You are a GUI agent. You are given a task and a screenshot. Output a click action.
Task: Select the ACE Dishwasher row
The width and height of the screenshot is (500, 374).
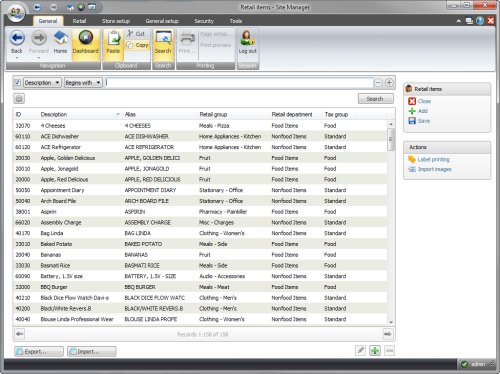coord(200,136)
